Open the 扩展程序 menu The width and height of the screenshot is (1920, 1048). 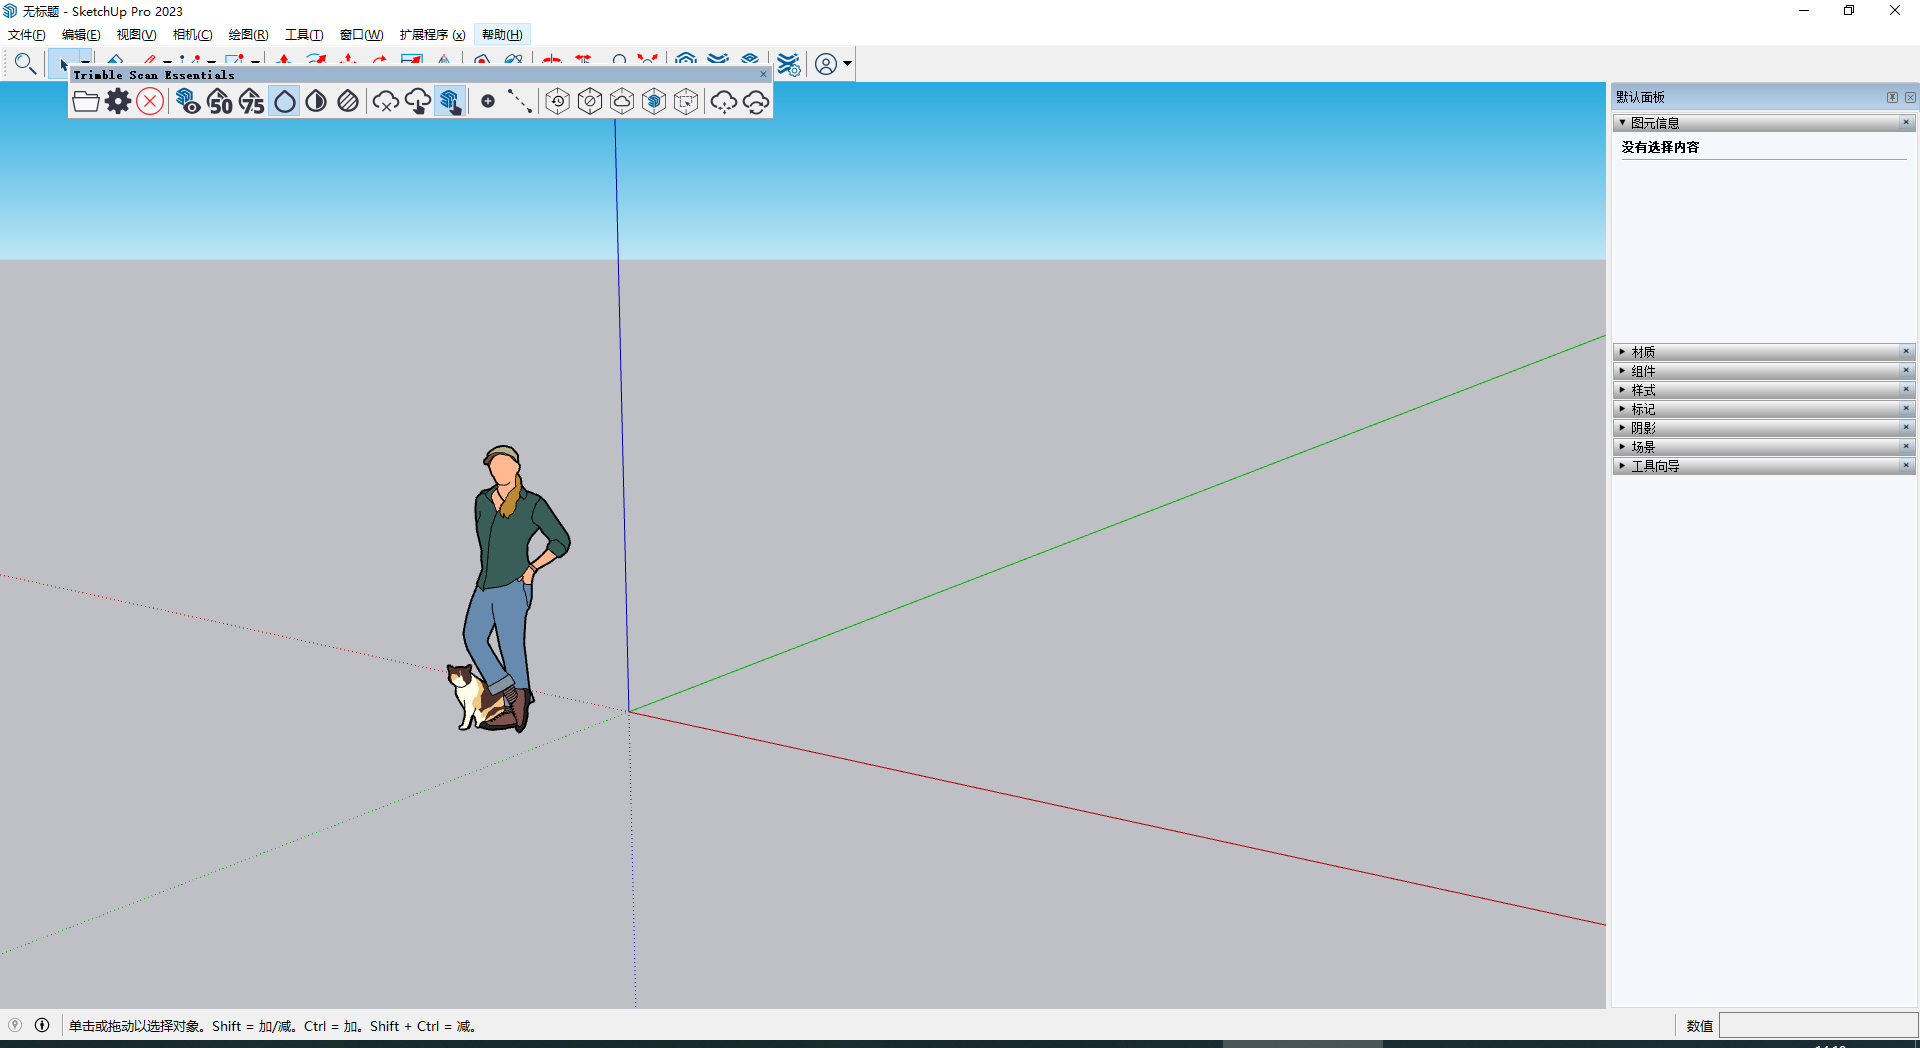click(432, 35)
